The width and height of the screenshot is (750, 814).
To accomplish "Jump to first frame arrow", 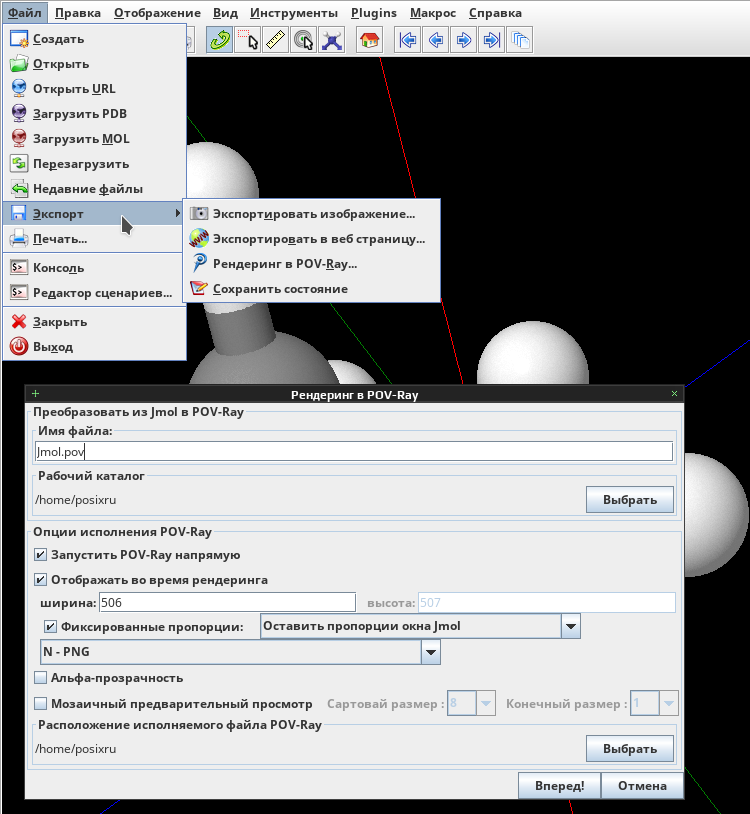I will [407, 40].
